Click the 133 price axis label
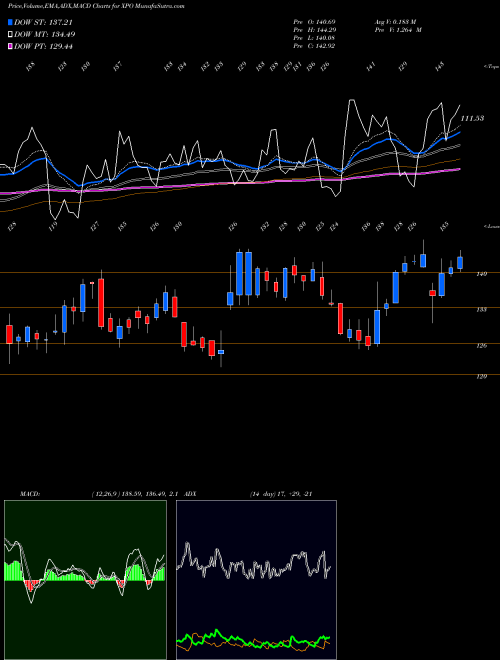Image resolution: width=500 pixels, height=660 pixels. tap(481, 309)
